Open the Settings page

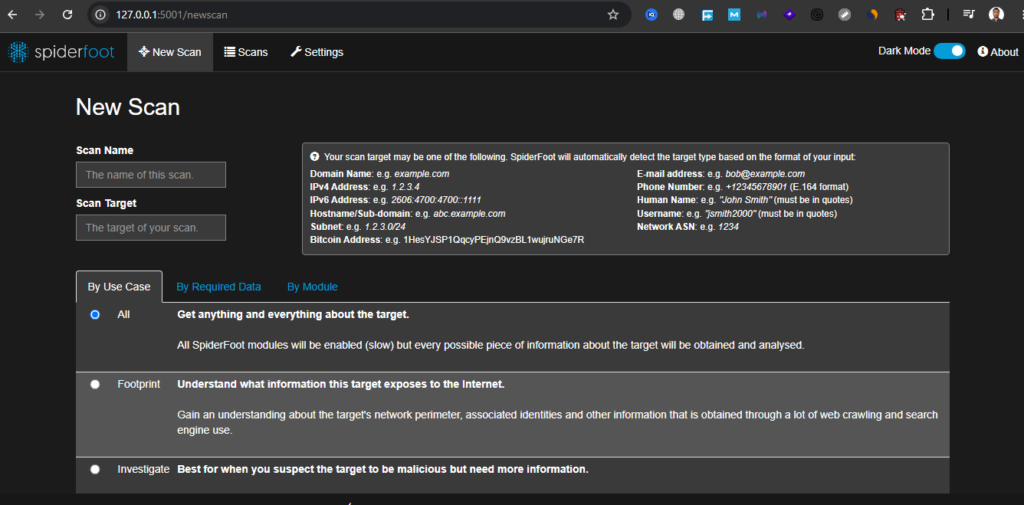point(317,52)
